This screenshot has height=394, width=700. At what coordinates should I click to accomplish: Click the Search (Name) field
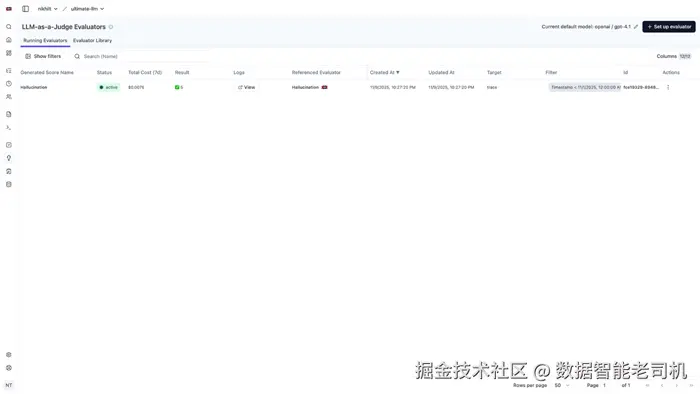(x=141, y=56)
